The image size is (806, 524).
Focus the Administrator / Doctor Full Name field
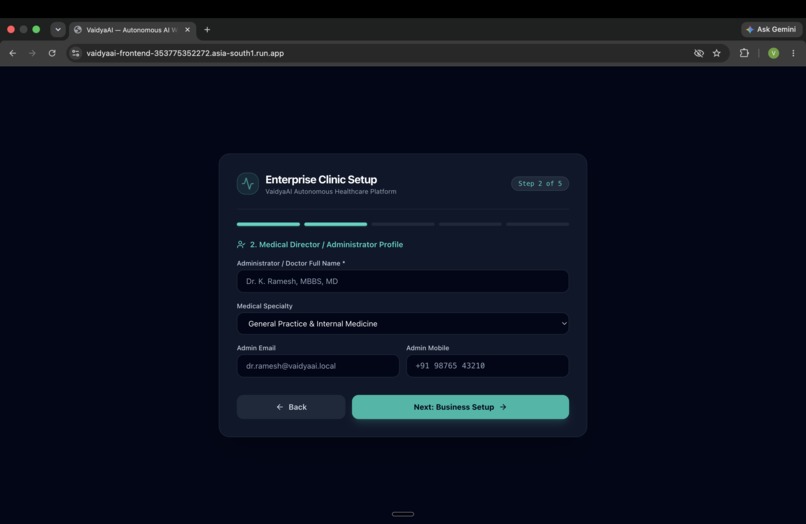pos(402,281)
